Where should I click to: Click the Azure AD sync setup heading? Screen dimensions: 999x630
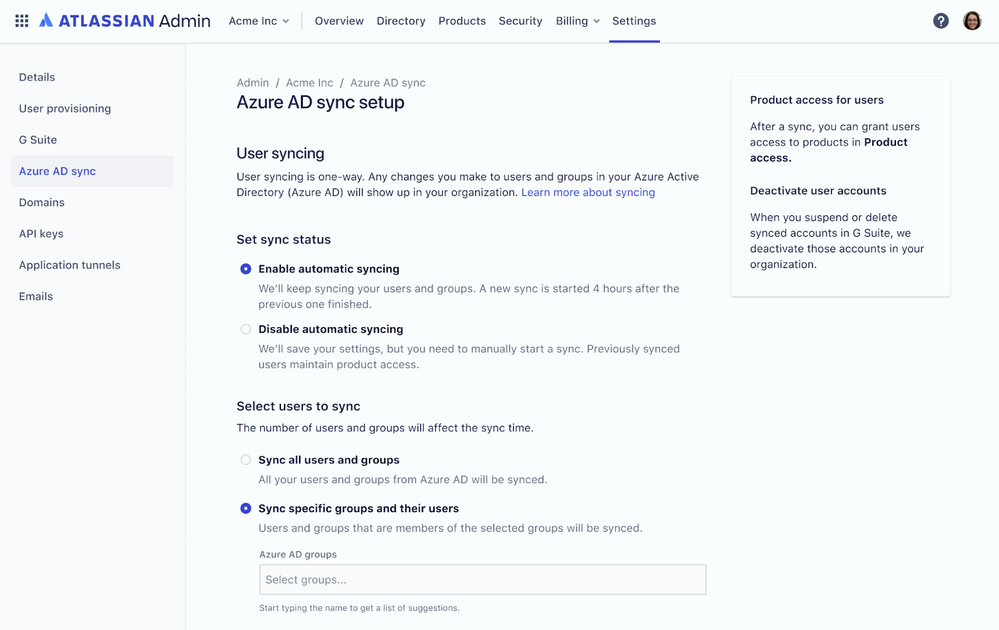(320, 102)
